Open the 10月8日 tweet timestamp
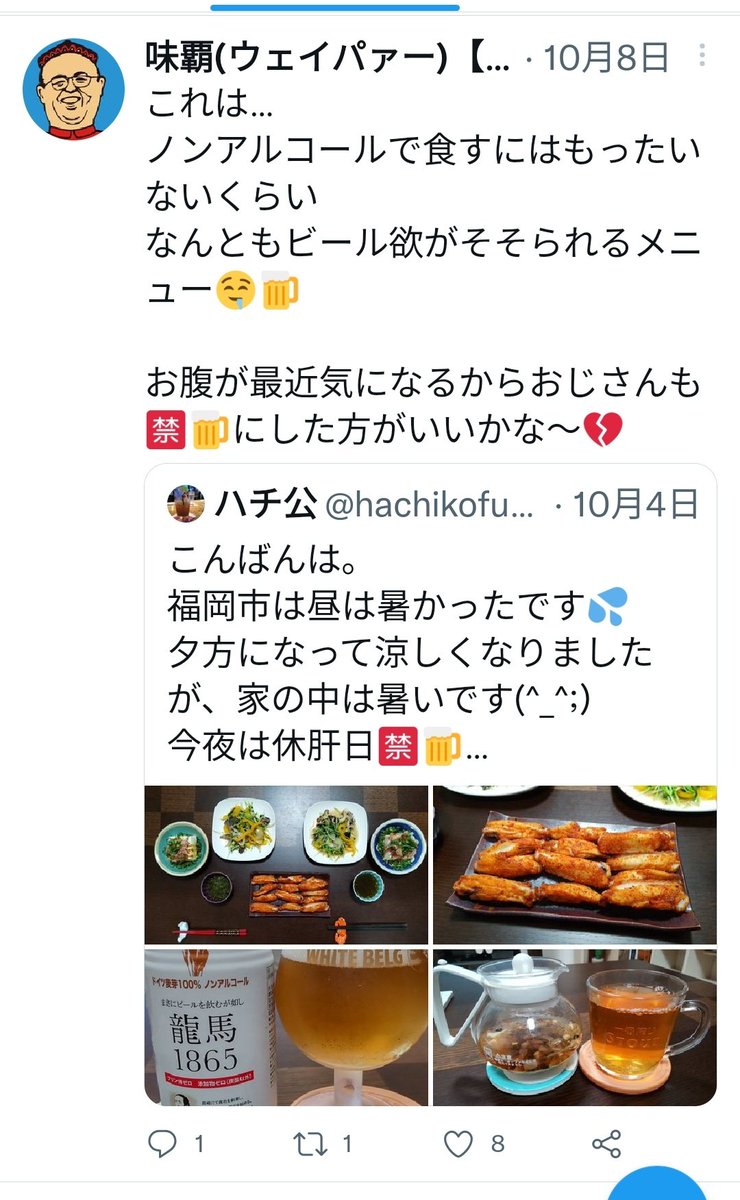740x1200 pixels. pos(605,58)
